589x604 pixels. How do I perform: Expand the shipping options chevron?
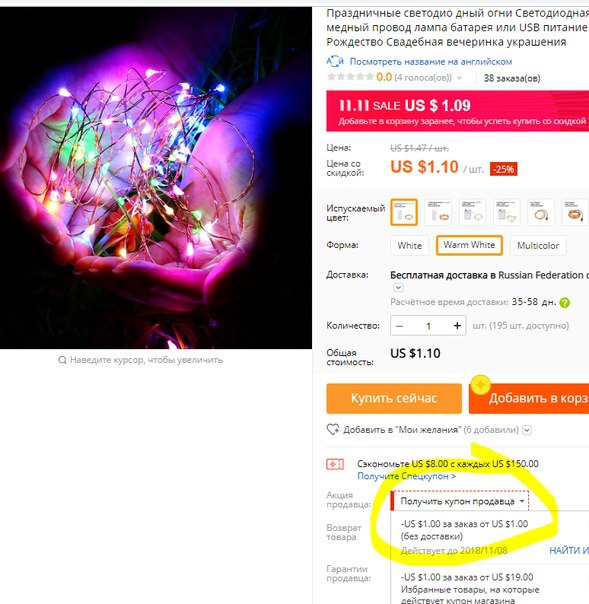pos(398,288)
